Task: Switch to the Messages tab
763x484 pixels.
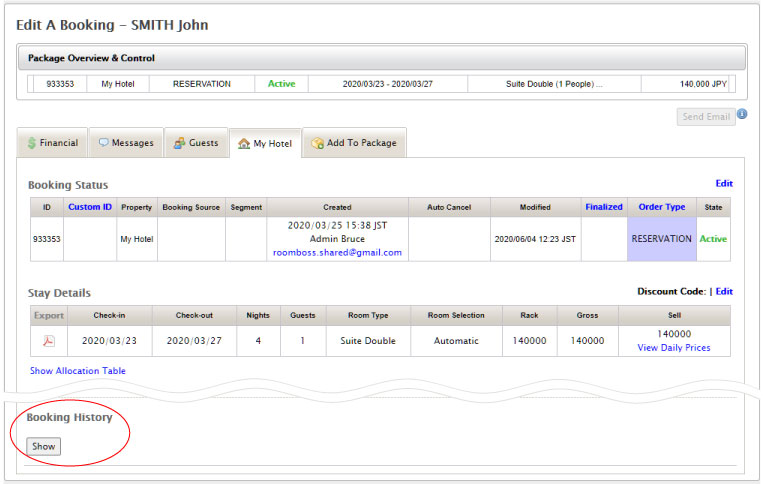Action: [125, 143]
